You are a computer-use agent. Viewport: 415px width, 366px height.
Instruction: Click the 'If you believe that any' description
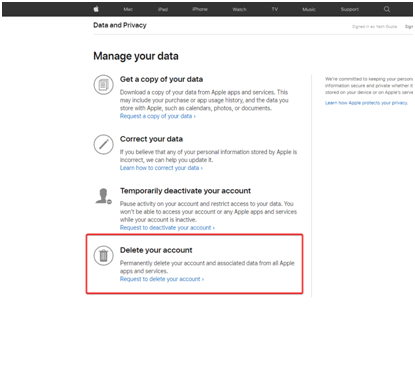point(208,156)
